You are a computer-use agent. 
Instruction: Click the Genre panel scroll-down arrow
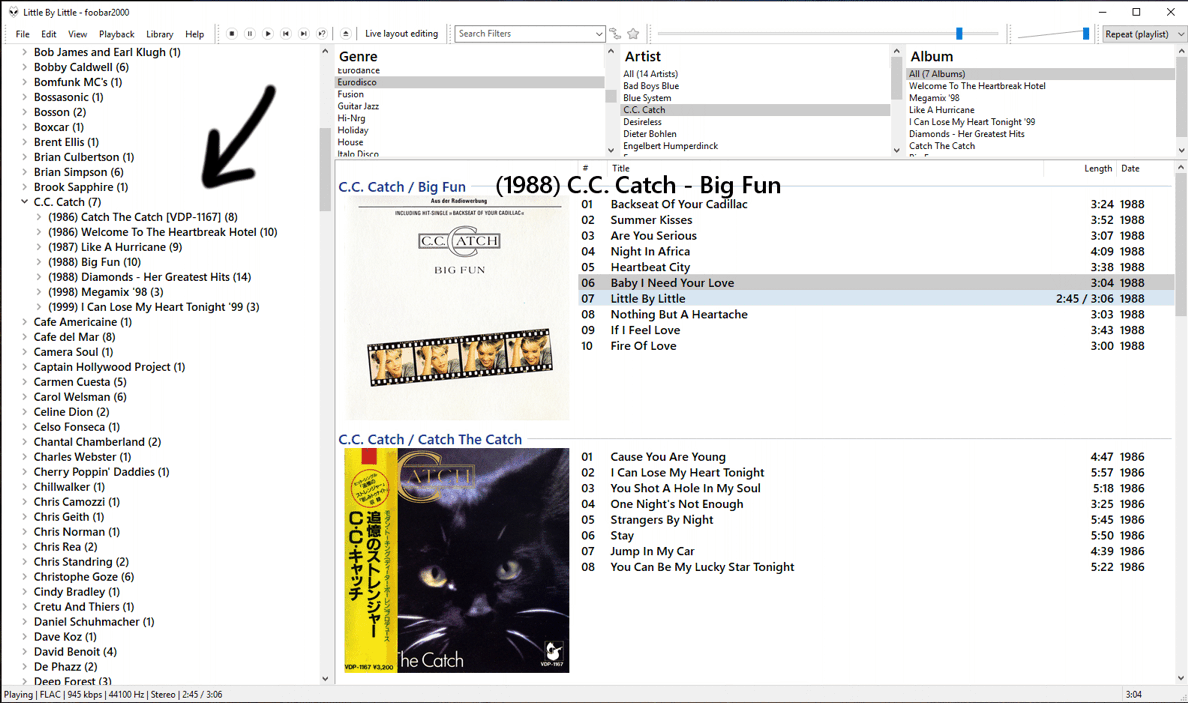611,150
